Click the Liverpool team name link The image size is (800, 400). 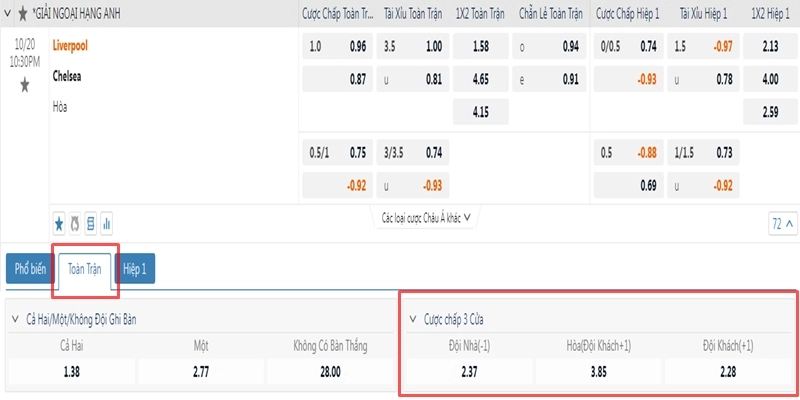[x=70, y=45]
